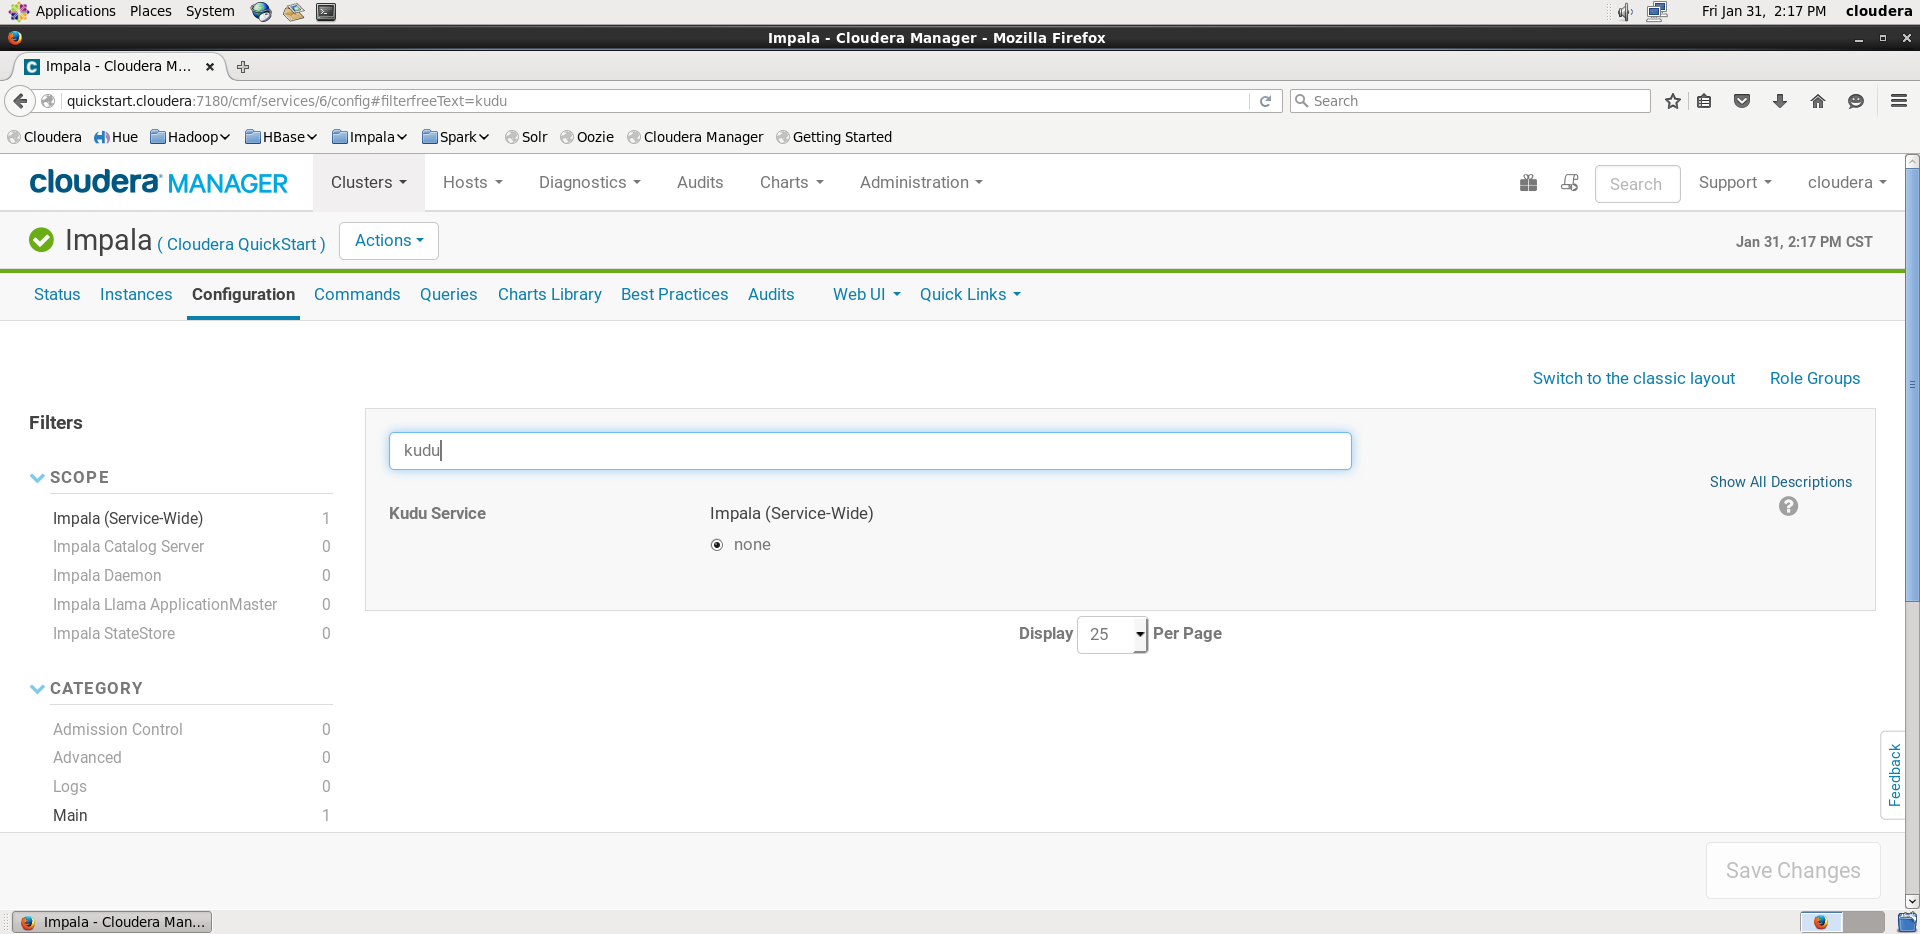This screenshot has height=934, width=1920.
Task: Click the Cloudera Manager logo
Action: [158, 182]
